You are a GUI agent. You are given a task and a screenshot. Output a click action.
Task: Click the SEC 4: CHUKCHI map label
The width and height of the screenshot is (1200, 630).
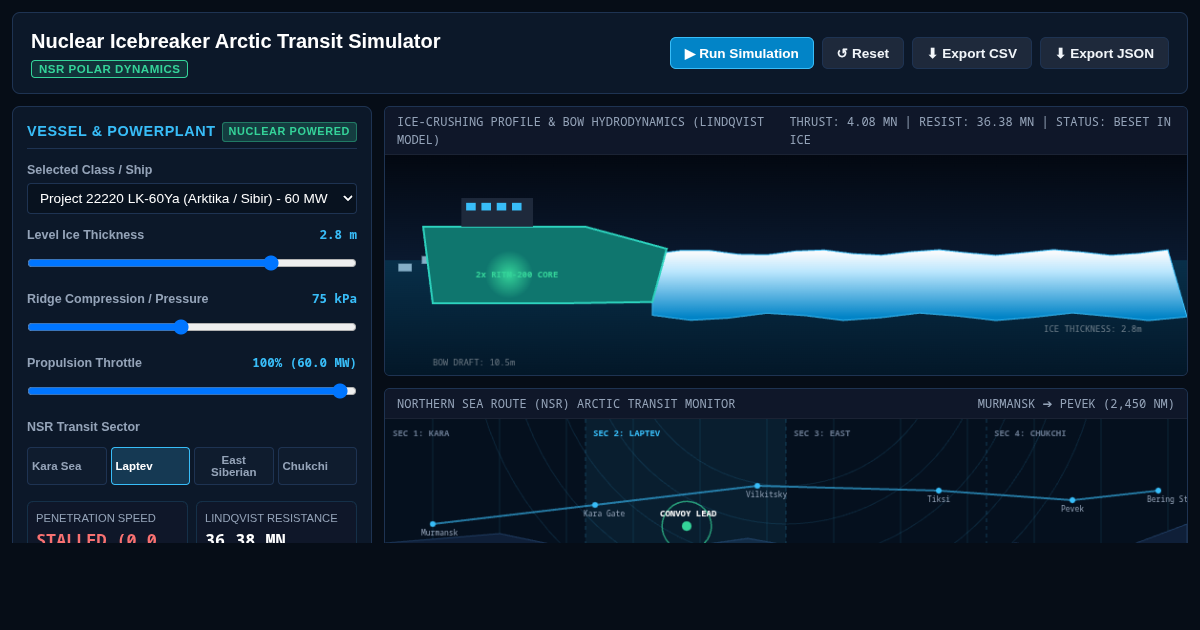tap(1030, 433)
